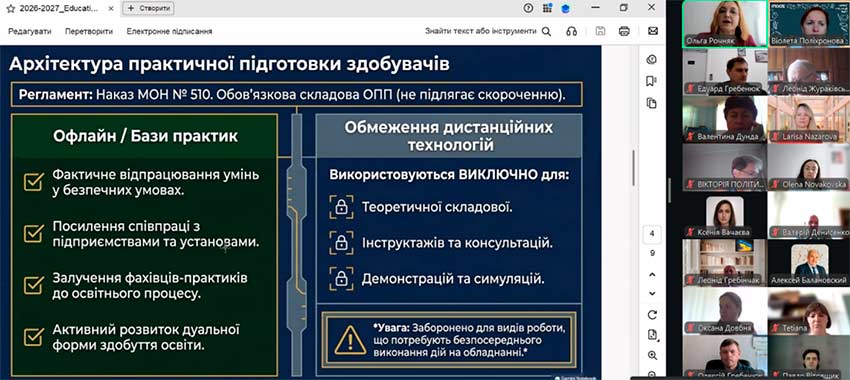Rotate the page with circular arrow

point(652,315)
